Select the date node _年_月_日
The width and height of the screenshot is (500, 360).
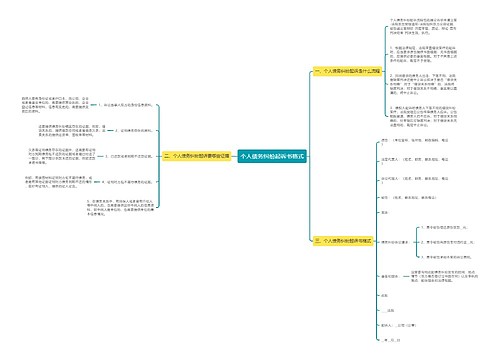pos(390,340)
